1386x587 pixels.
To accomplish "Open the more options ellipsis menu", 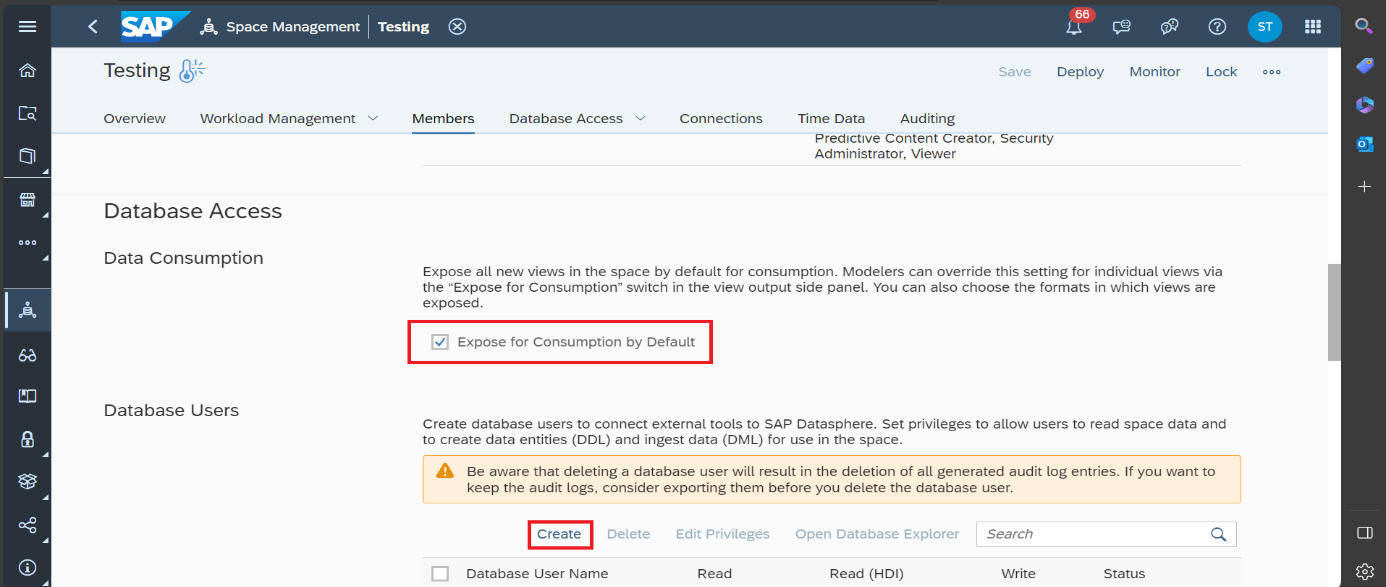I will [x=1271, y=72].
